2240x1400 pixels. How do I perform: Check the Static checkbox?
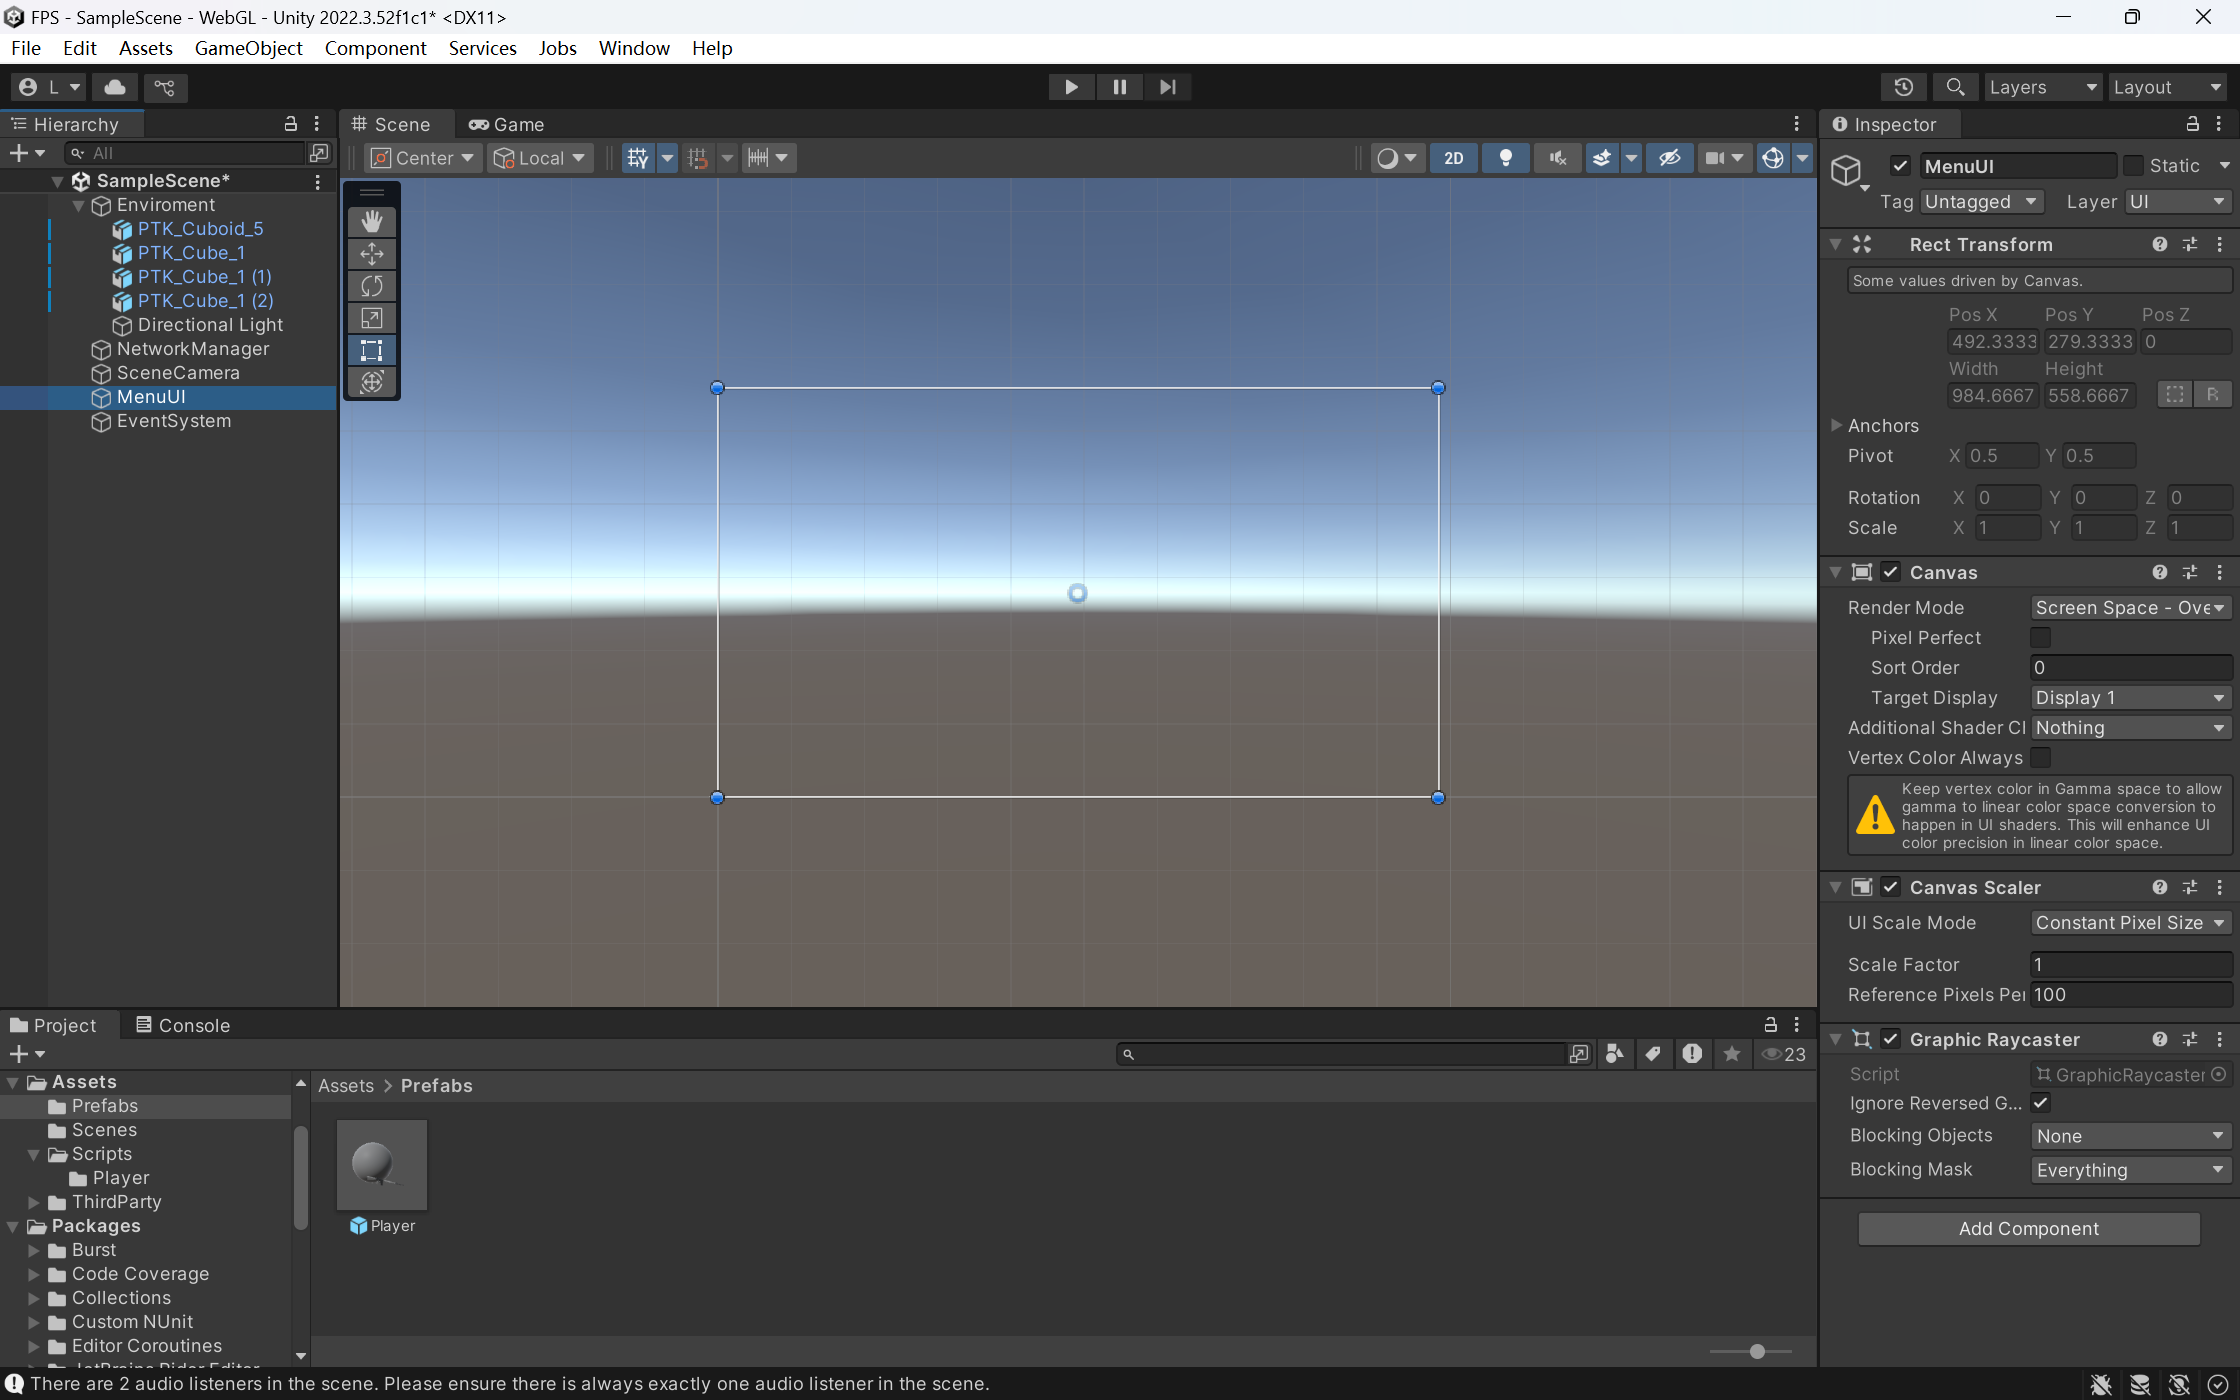pos(2133,166)
